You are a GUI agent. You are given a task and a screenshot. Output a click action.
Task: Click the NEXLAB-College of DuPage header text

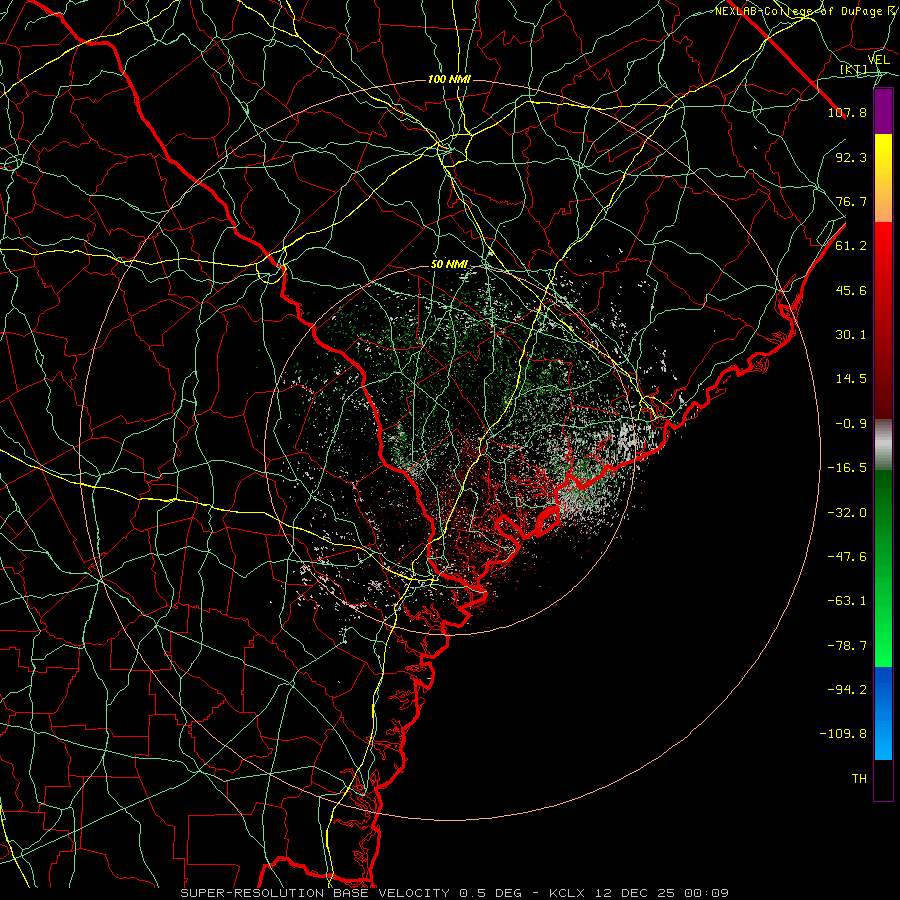tap(807, 11)
